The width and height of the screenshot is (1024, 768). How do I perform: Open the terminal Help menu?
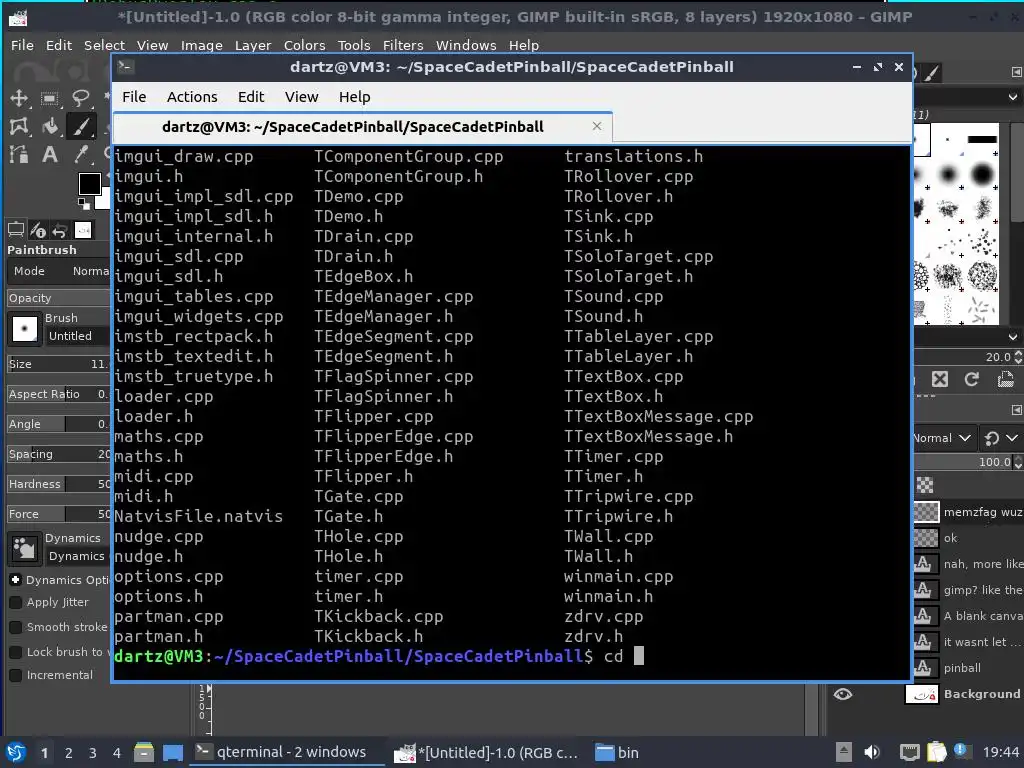pyautogui.click(x=355, y=97)
